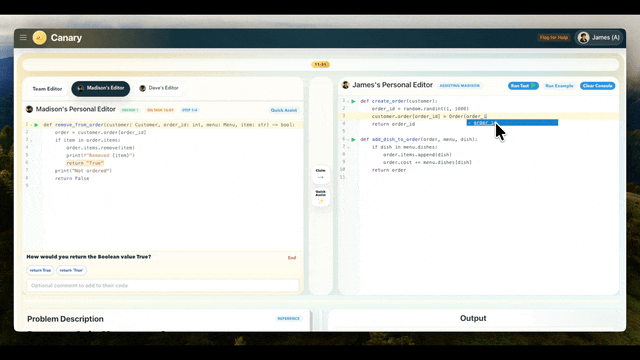Open the James (A) profile menu
Viewport: 640px width, 360px height.
pos(599,38)
